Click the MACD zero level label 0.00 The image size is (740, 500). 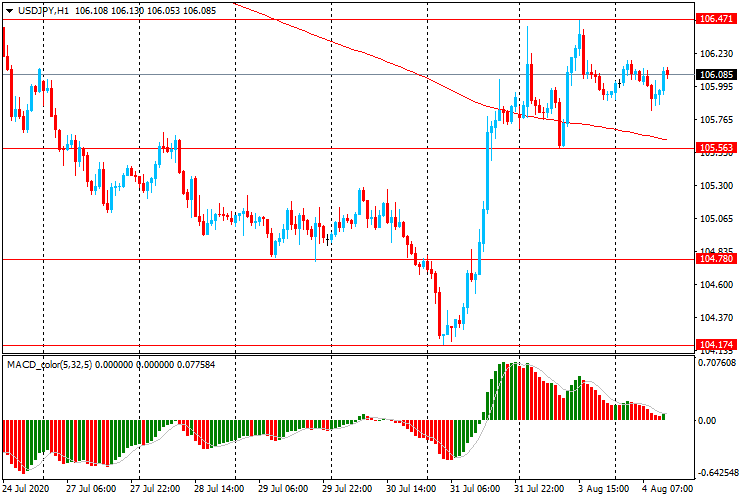pos(706,420)
